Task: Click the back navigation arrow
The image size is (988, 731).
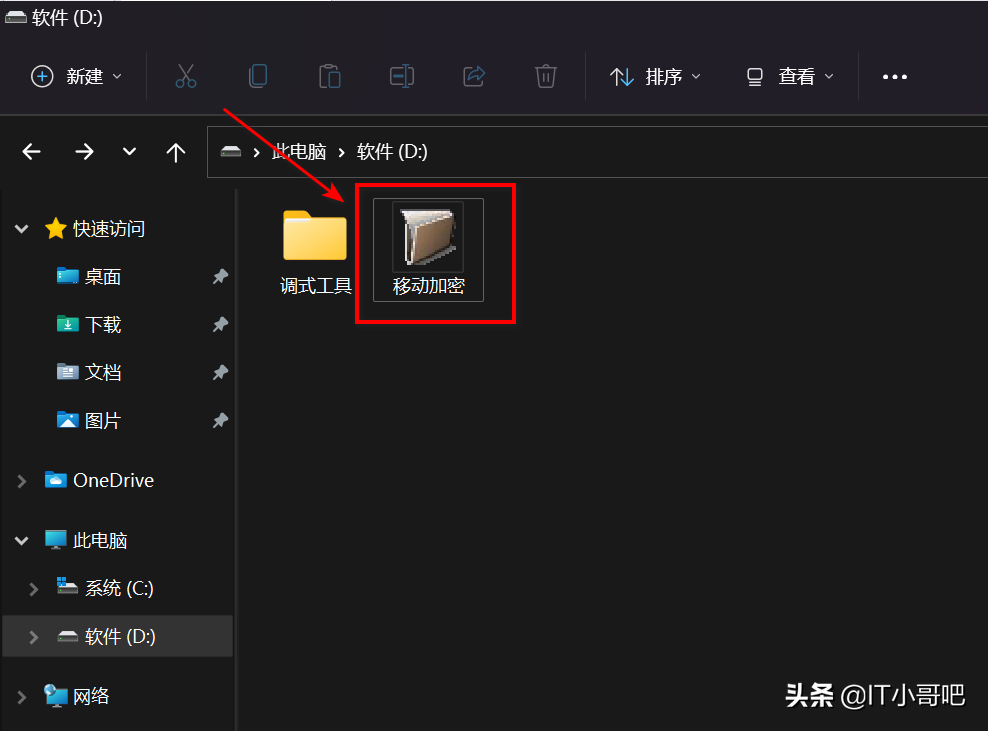Action: pos(31,152)
